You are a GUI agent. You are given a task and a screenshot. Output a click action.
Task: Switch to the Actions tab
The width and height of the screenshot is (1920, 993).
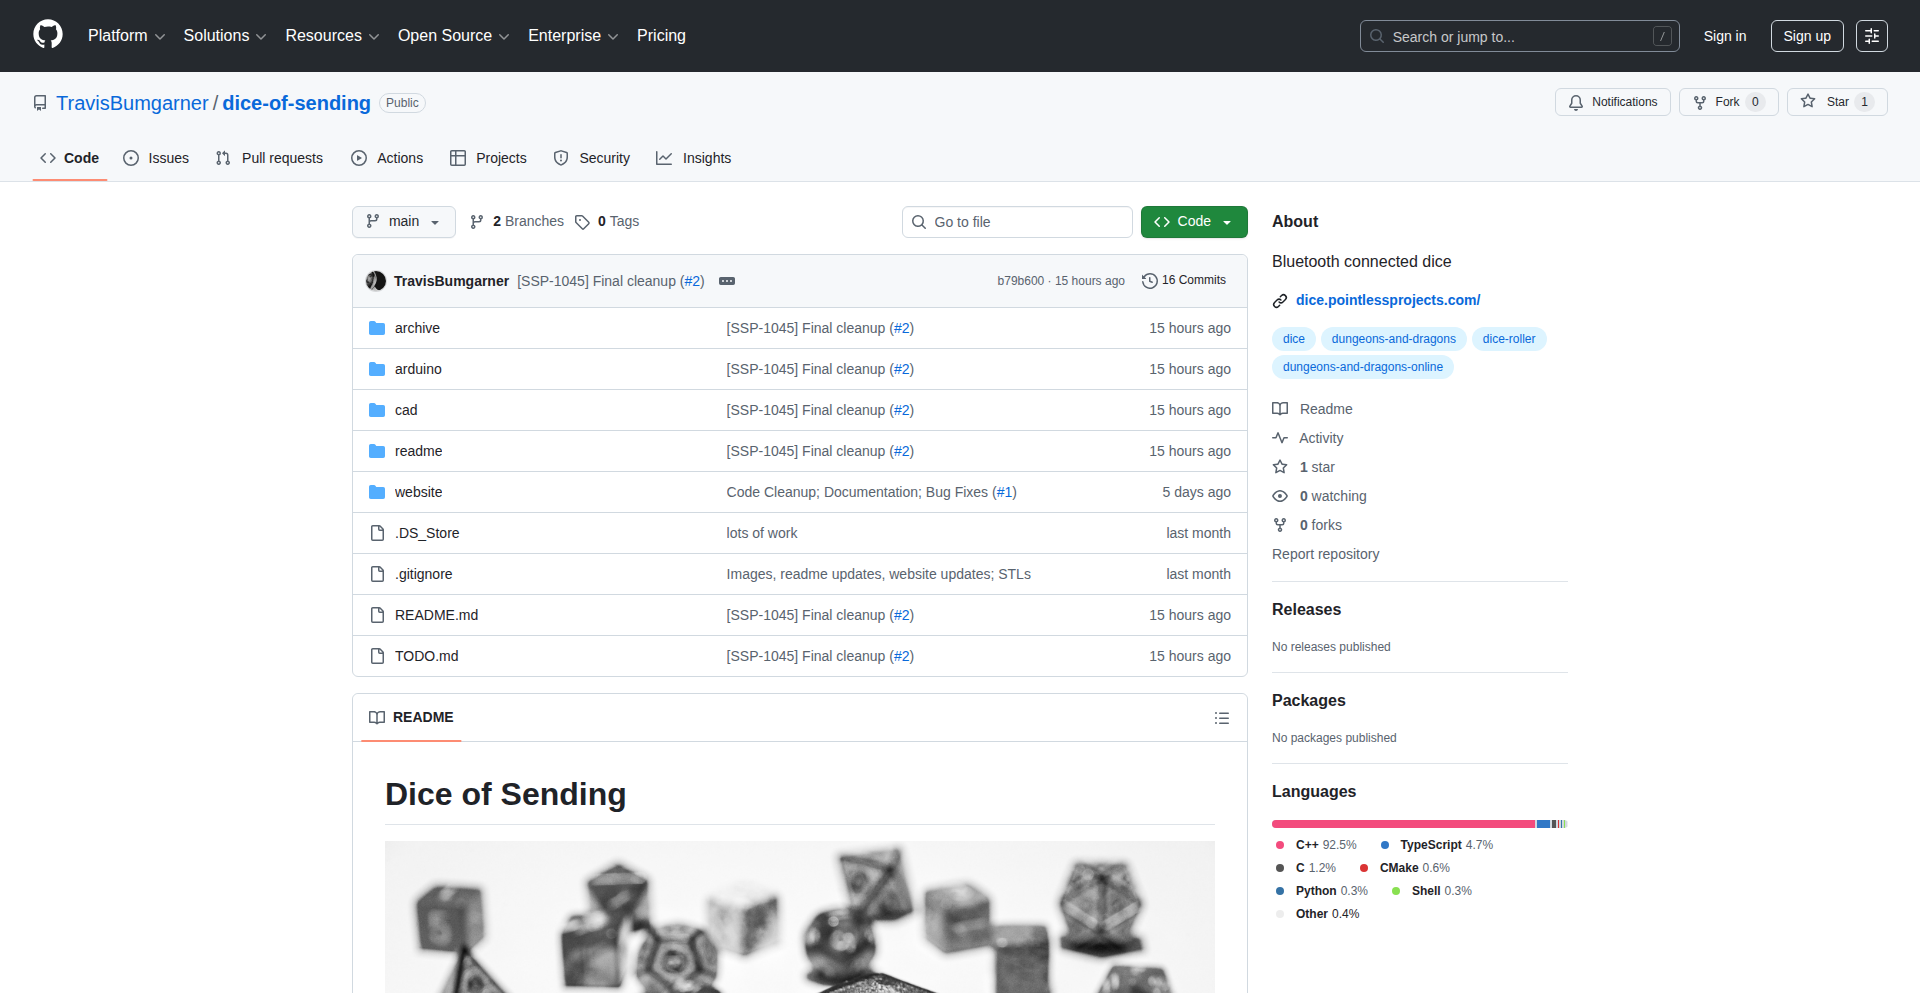387,158
